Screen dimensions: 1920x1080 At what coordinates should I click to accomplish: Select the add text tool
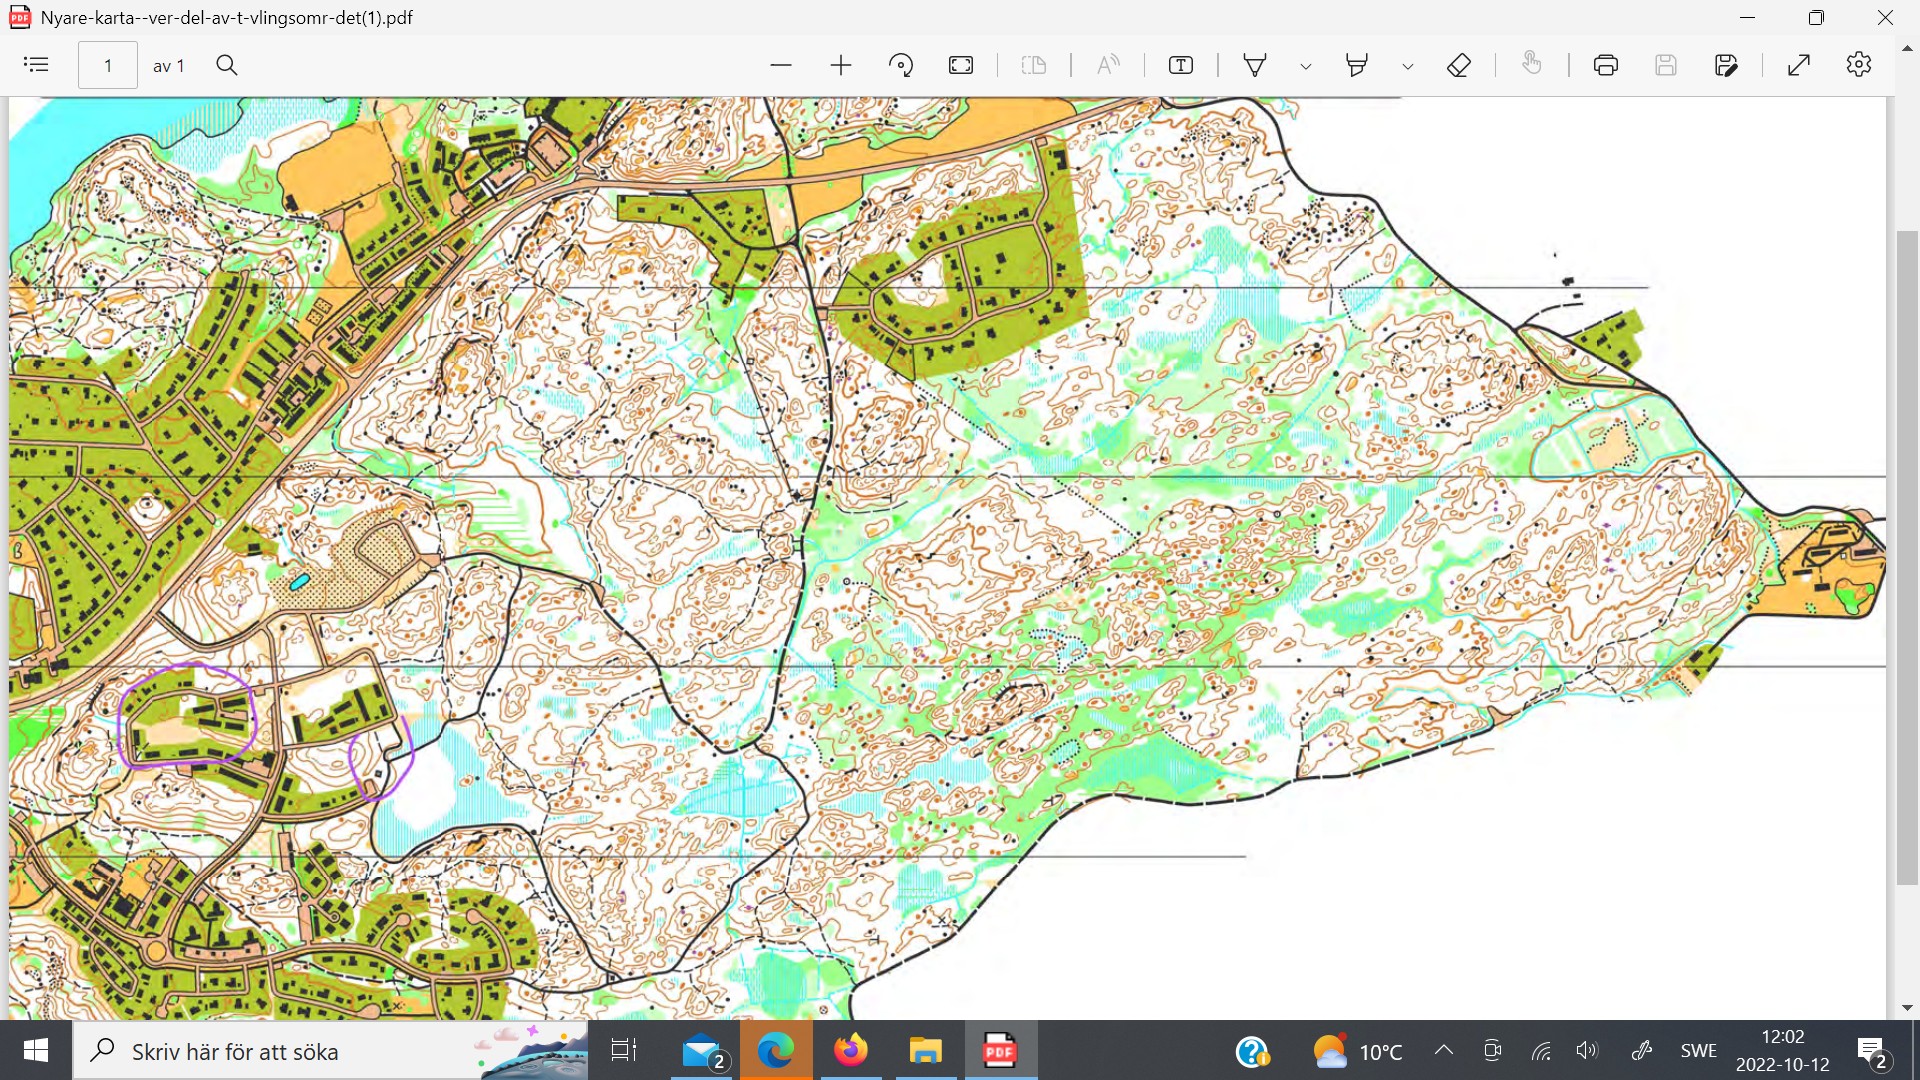[1181, 65]
